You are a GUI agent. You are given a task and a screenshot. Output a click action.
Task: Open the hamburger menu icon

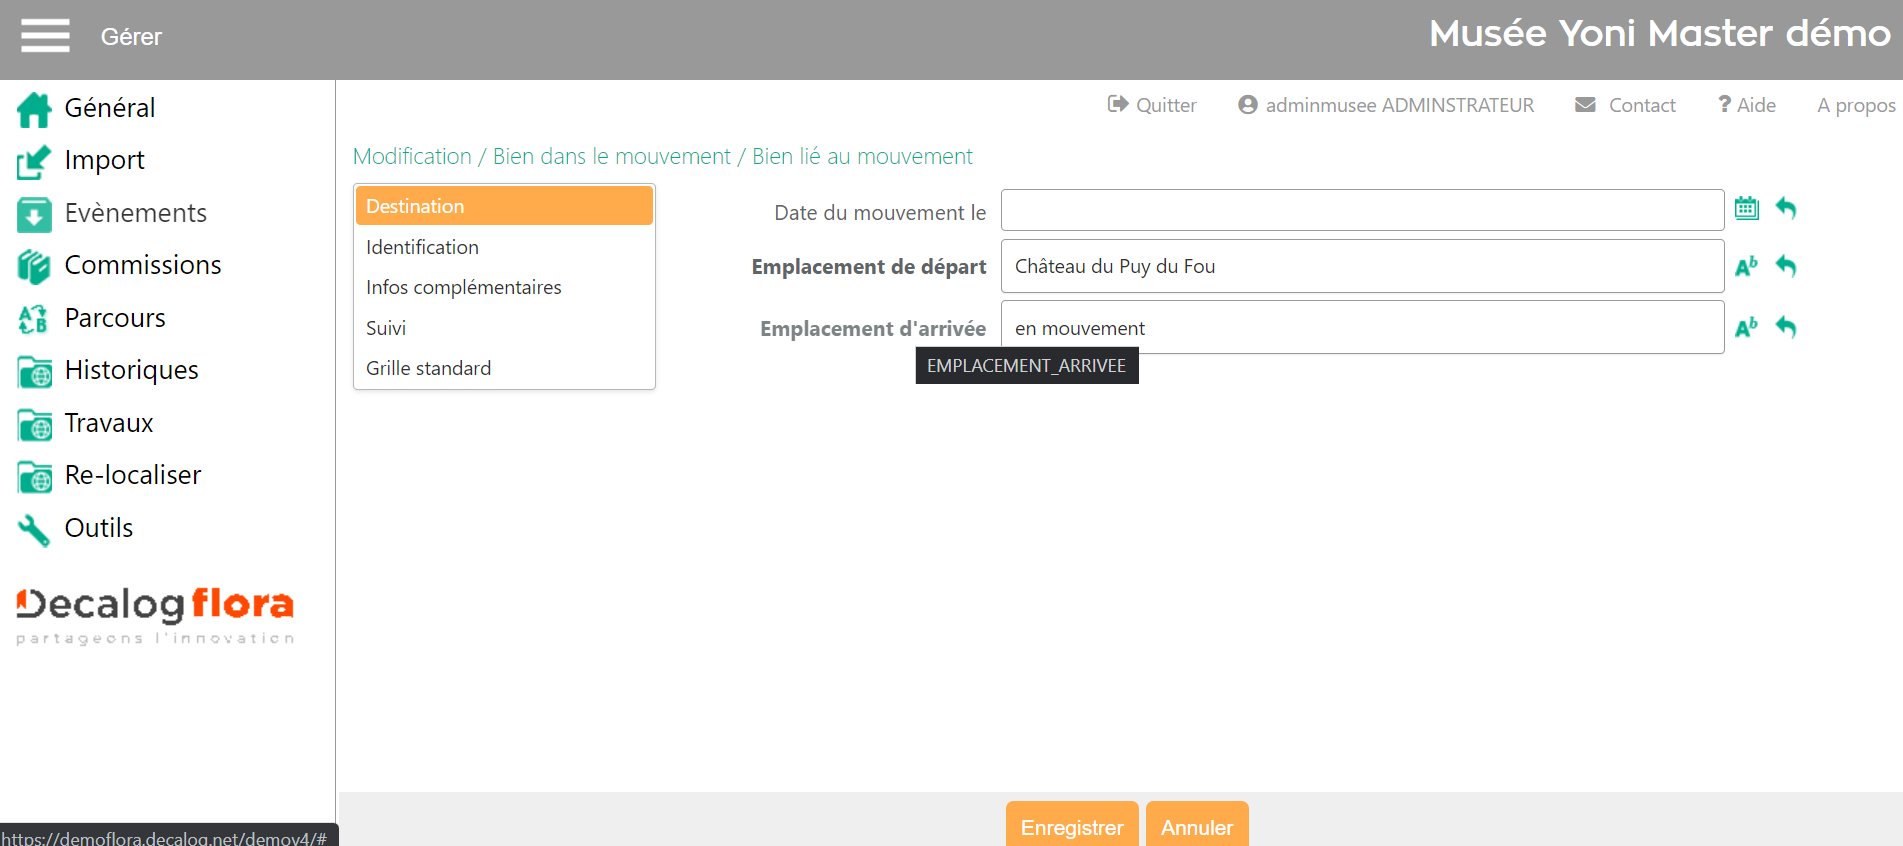click(46, 36)
